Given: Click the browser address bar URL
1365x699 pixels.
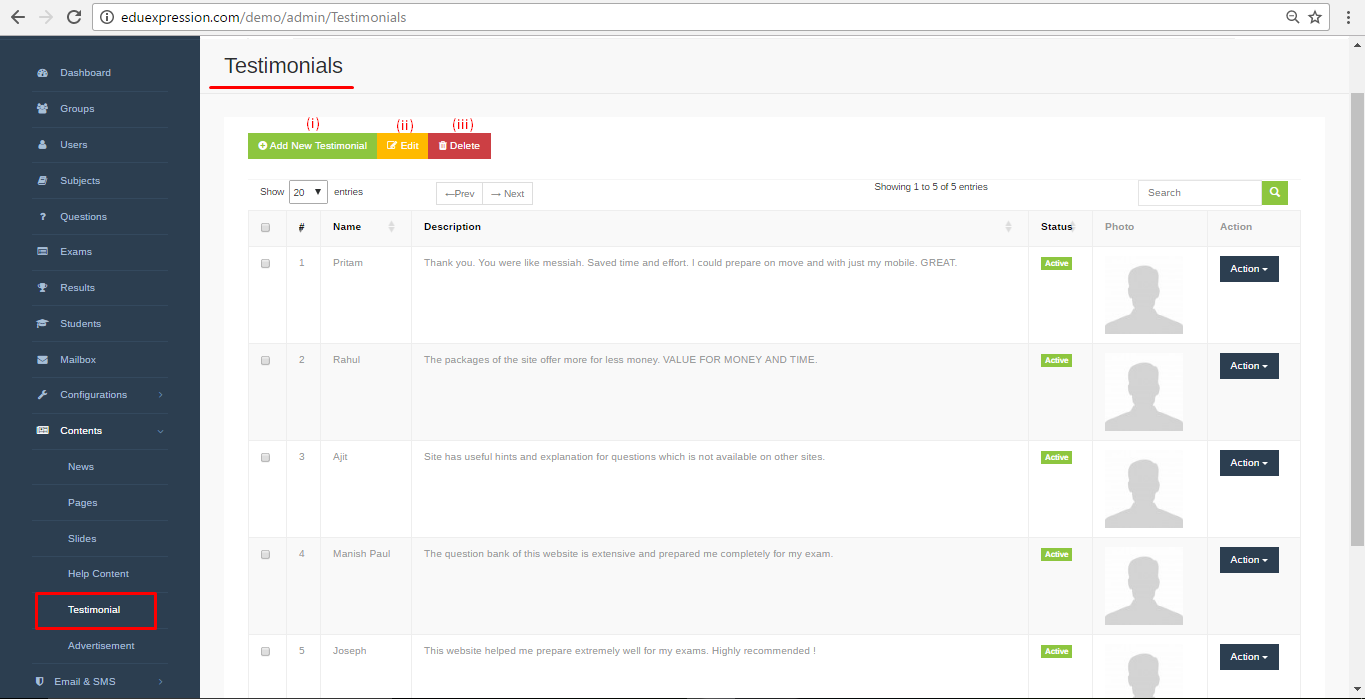Looking at the screenshot, I should pyautogui.click(x=264, y=17).
